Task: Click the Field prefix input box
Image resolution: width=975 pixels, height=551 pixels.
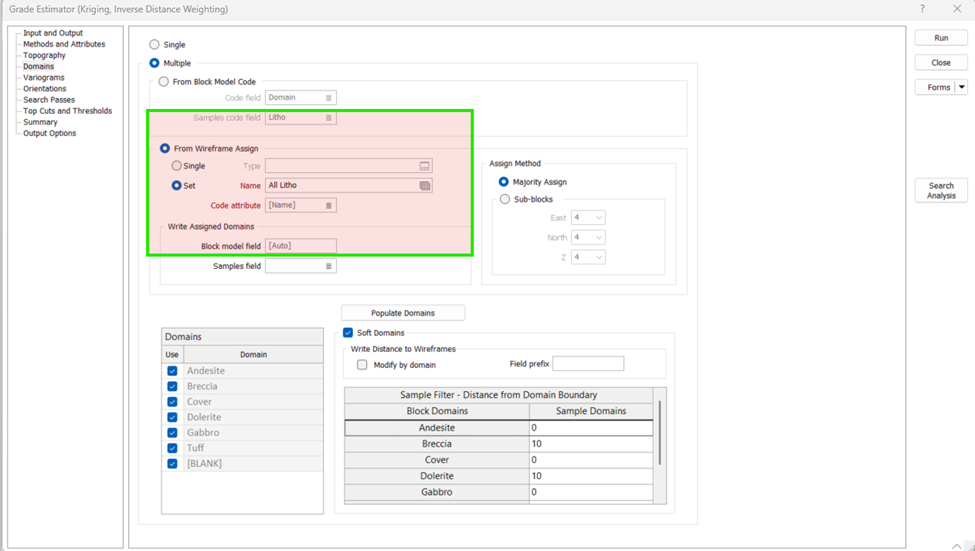Action: coord(588,364)
